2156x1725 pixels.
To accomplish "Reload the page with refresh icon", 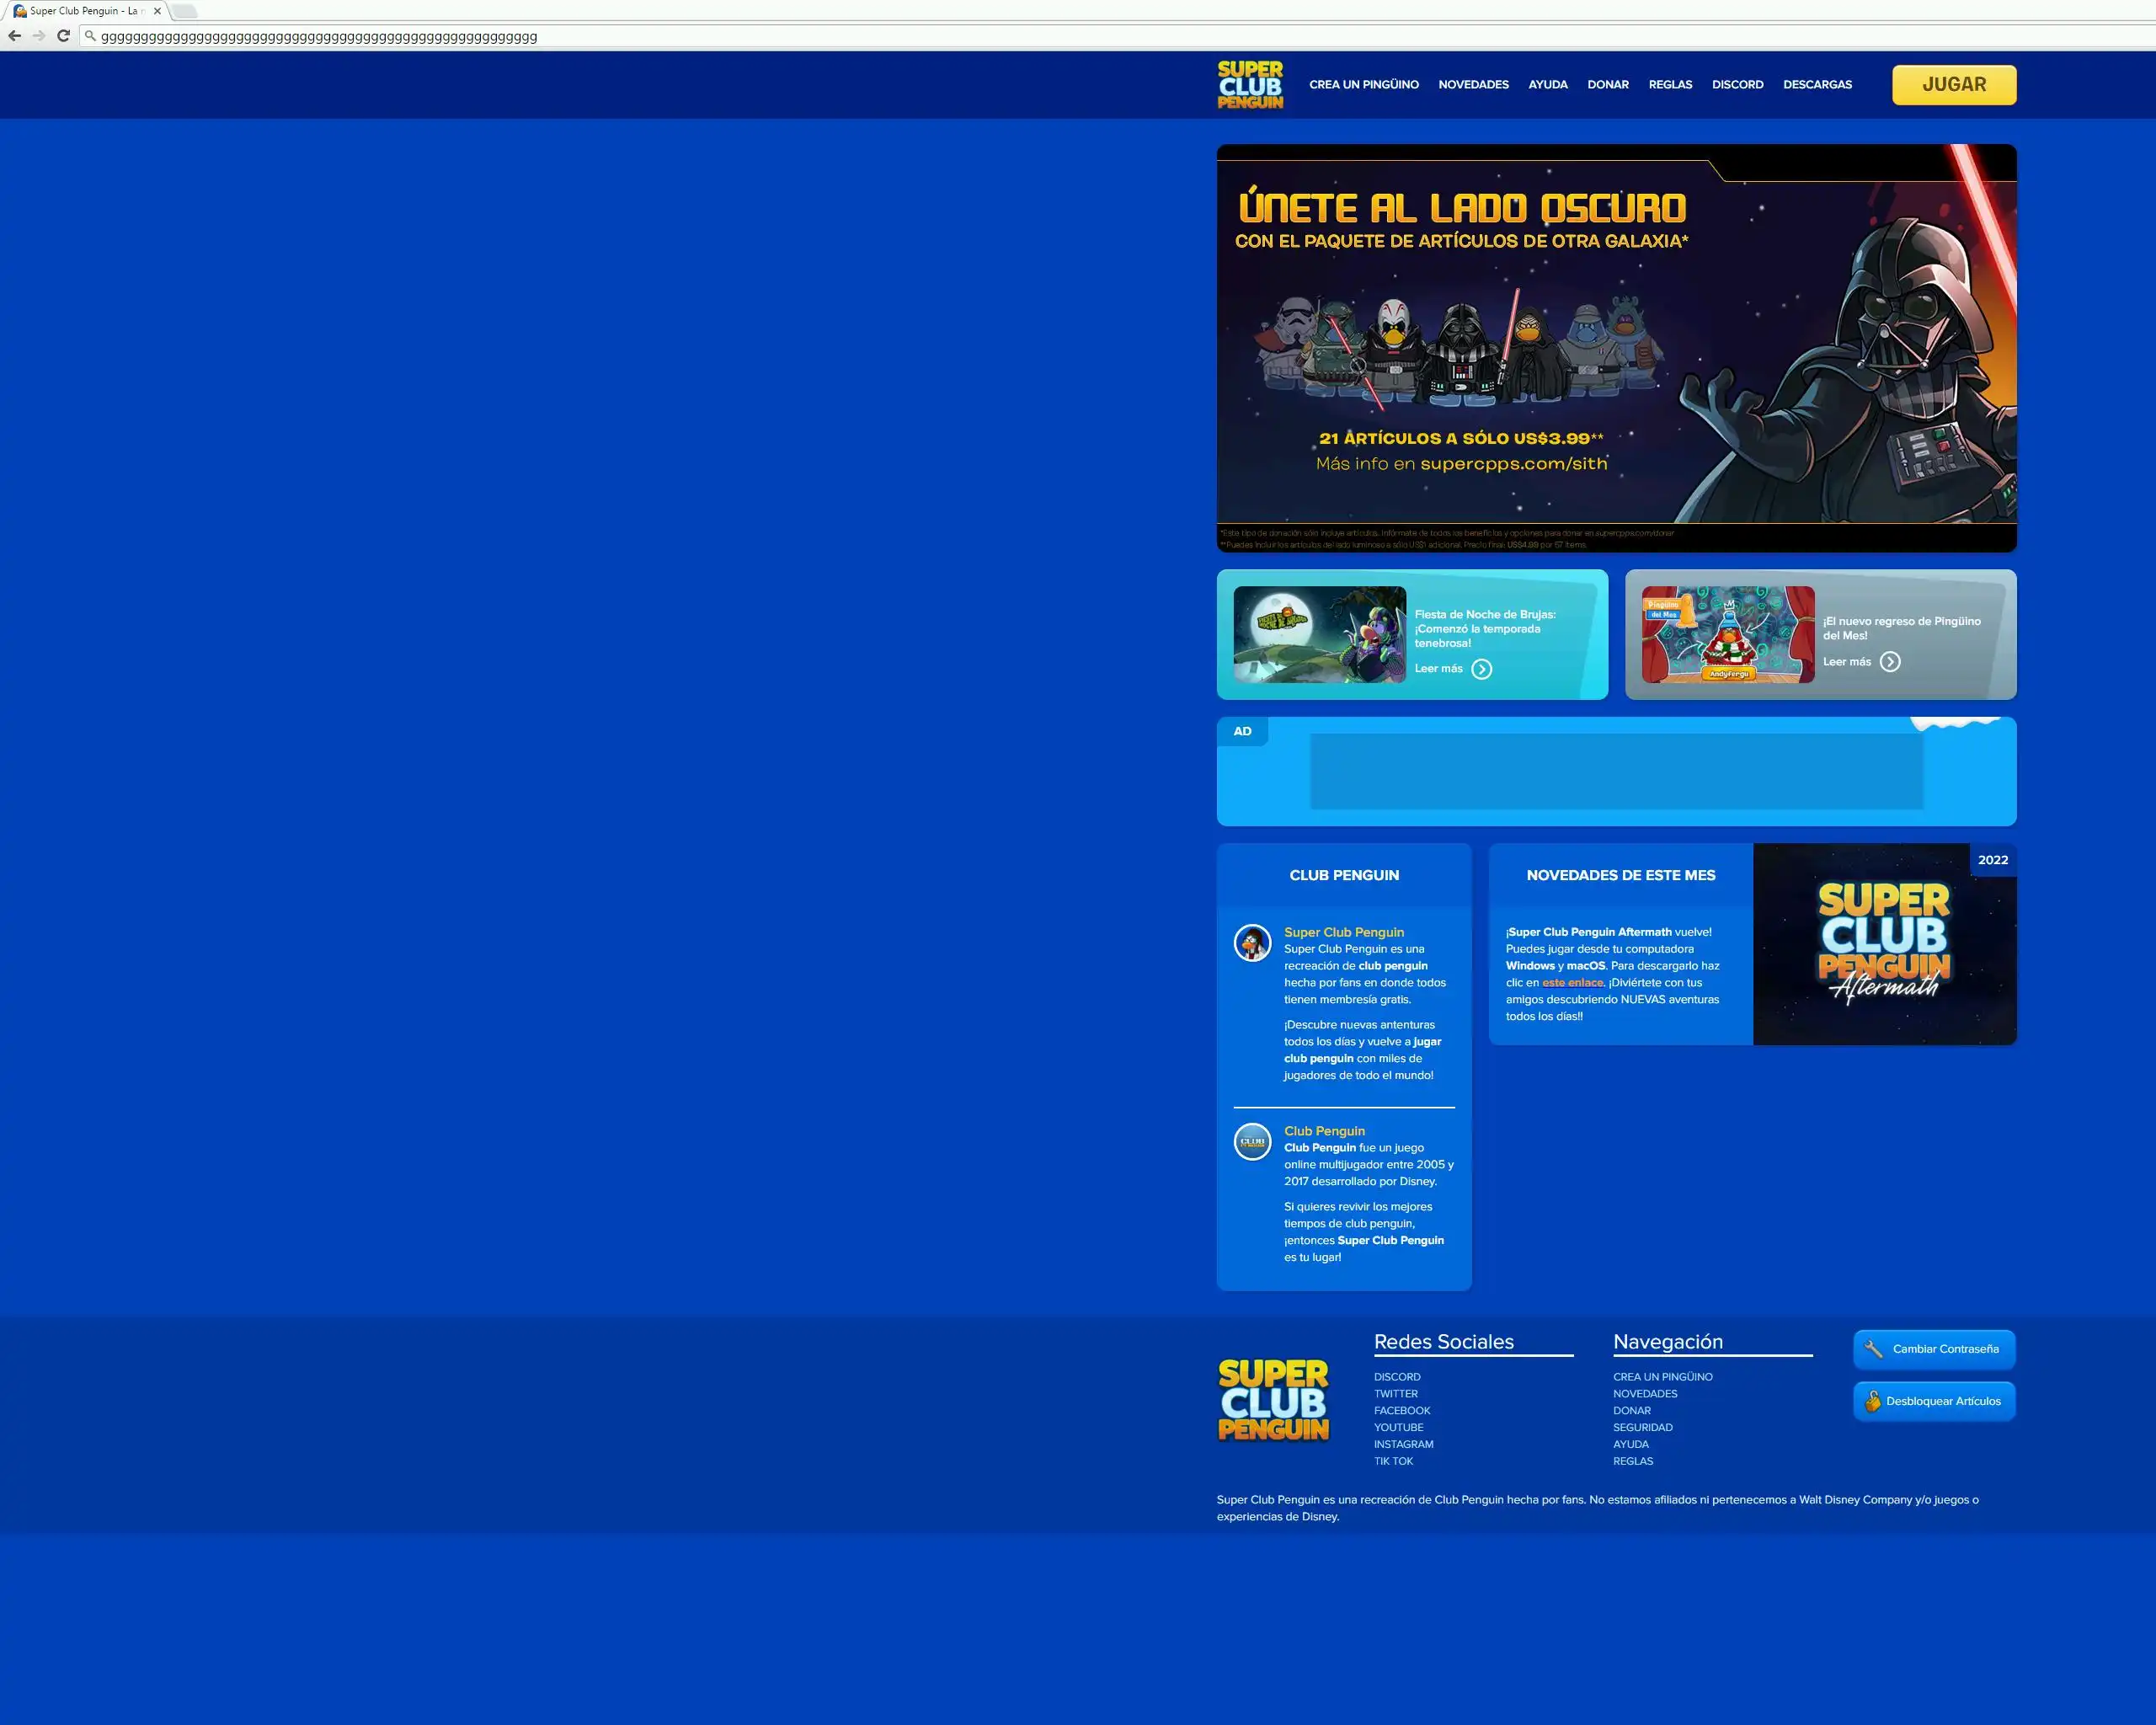I will (63, 36).
